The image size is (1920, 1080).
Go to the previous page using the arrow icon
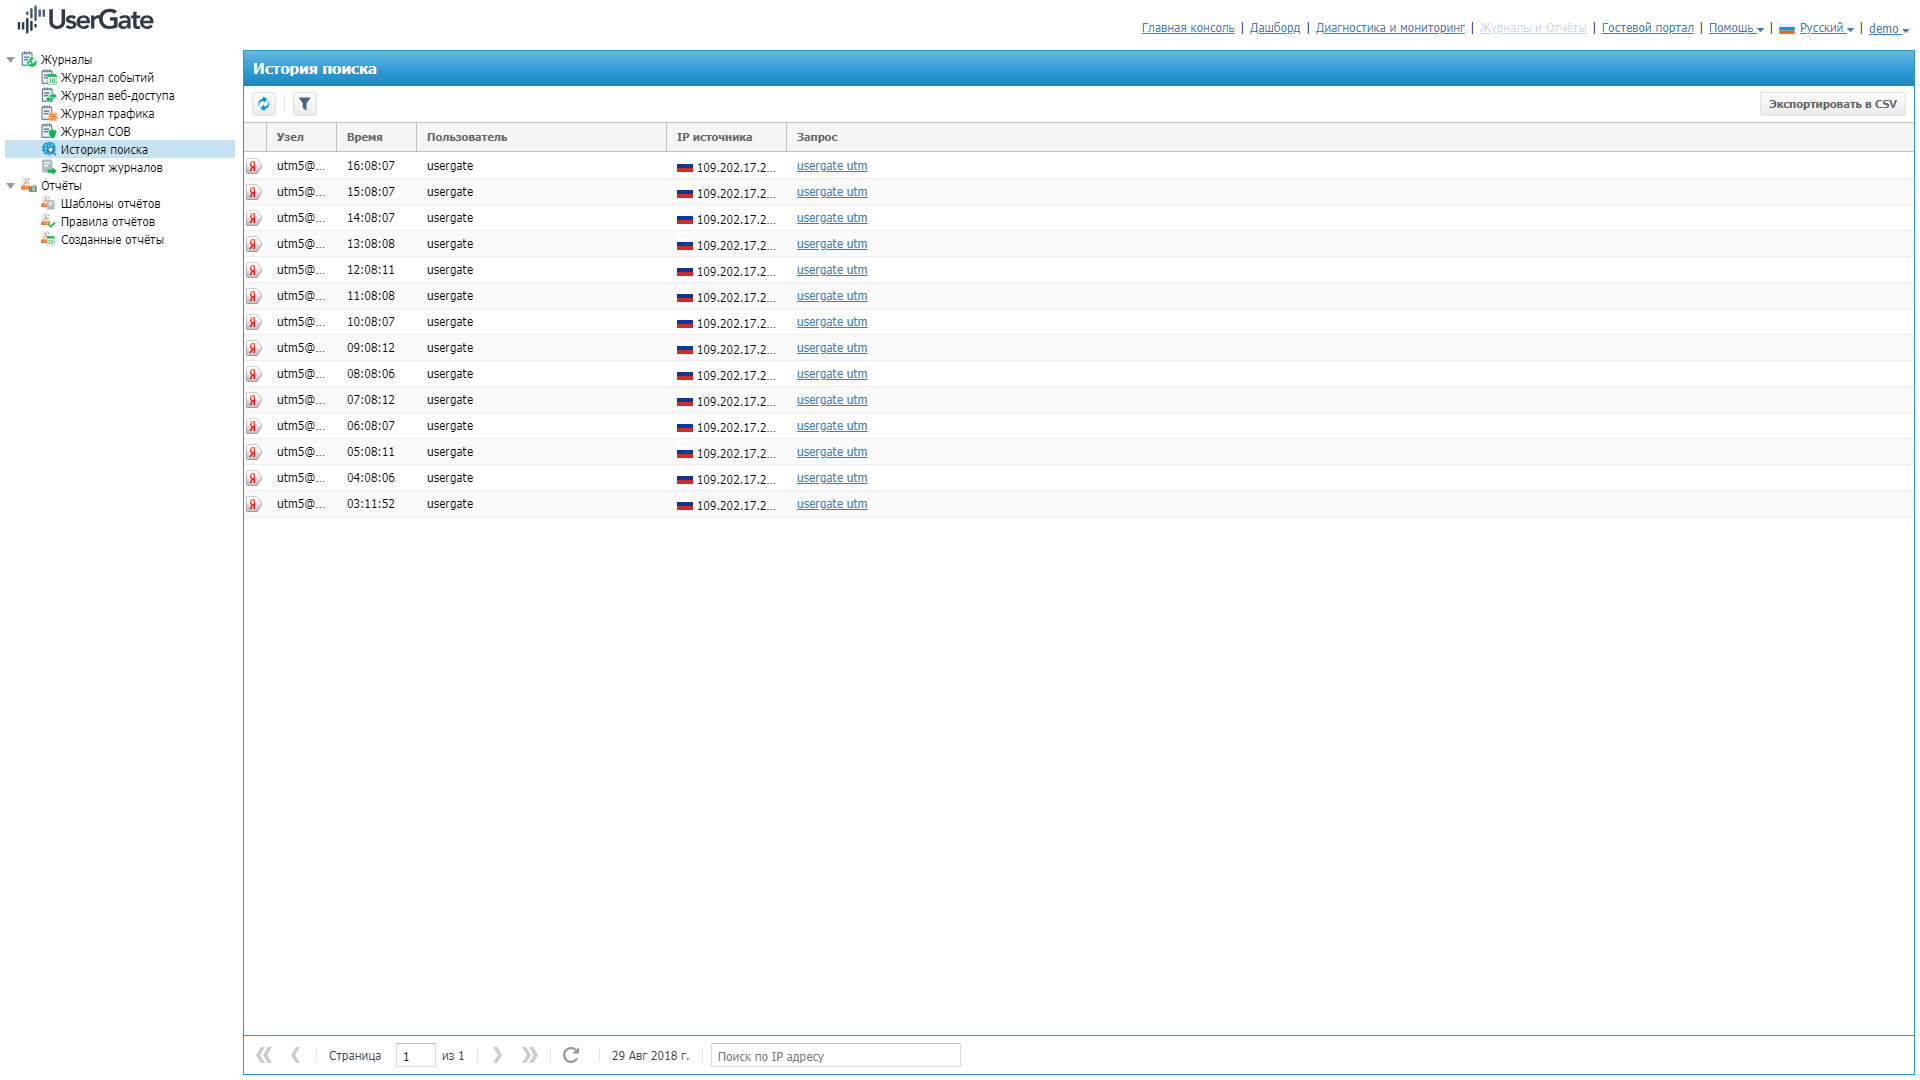click(x=295, y=1055)
